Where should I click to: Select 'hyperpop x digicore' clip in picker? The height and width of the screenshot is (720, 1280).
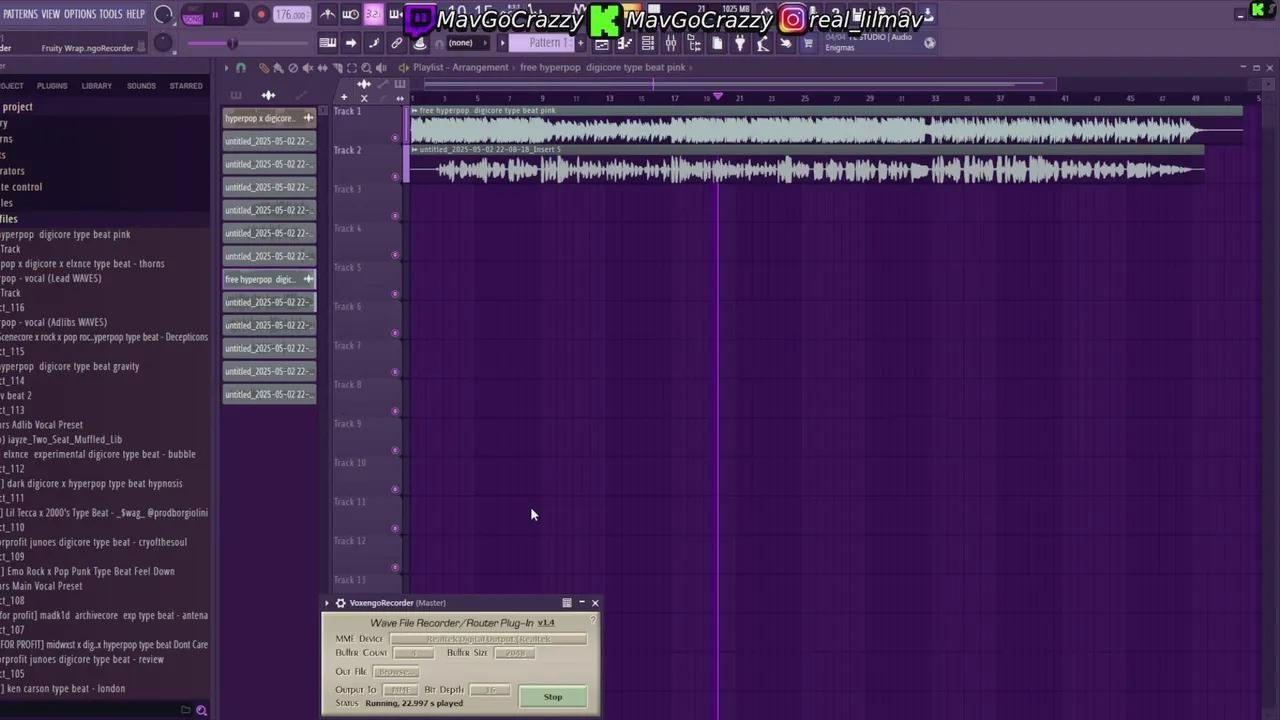point(269,118)
